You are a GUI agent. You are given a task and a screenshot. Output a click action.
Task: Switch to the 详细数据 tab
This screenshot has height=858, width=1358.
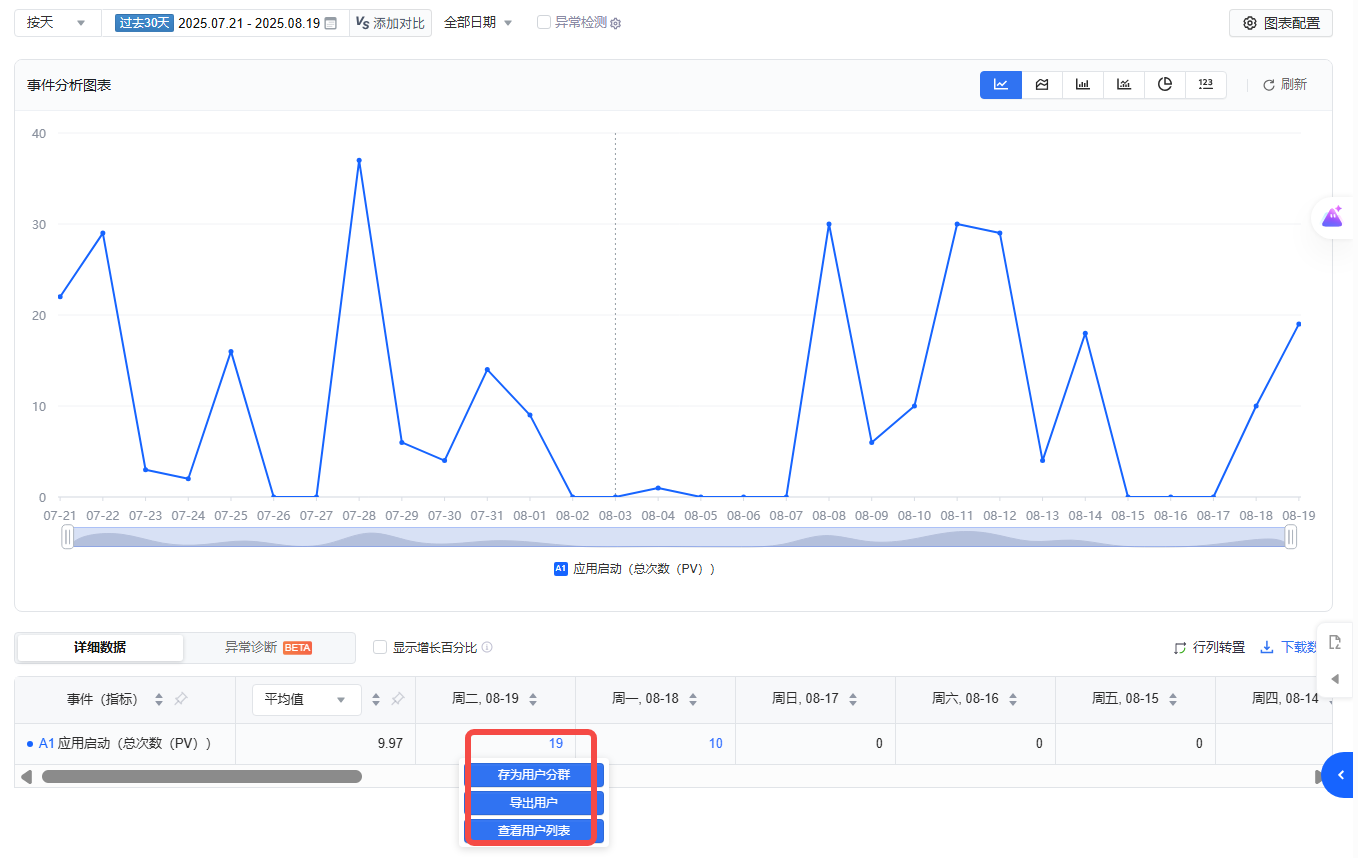[x=100, y=647]
